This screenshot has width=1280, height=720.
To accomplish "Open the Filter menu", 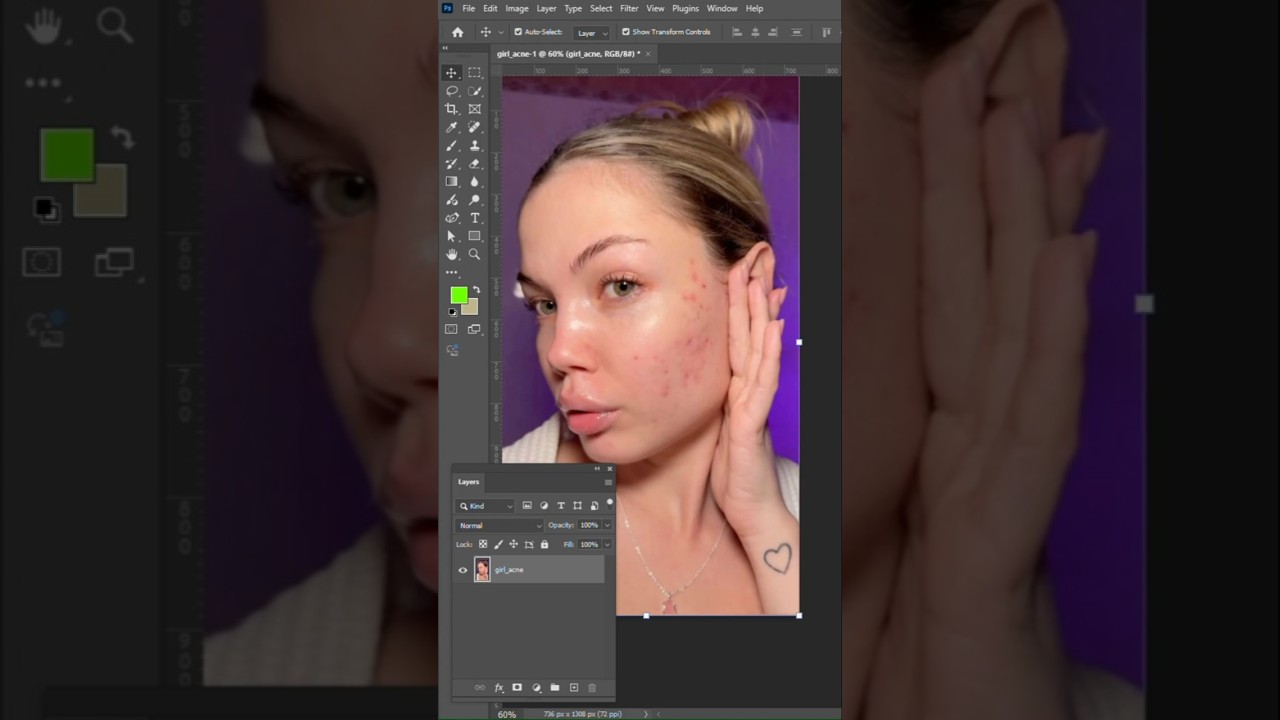I will click(x=629, y=8).
